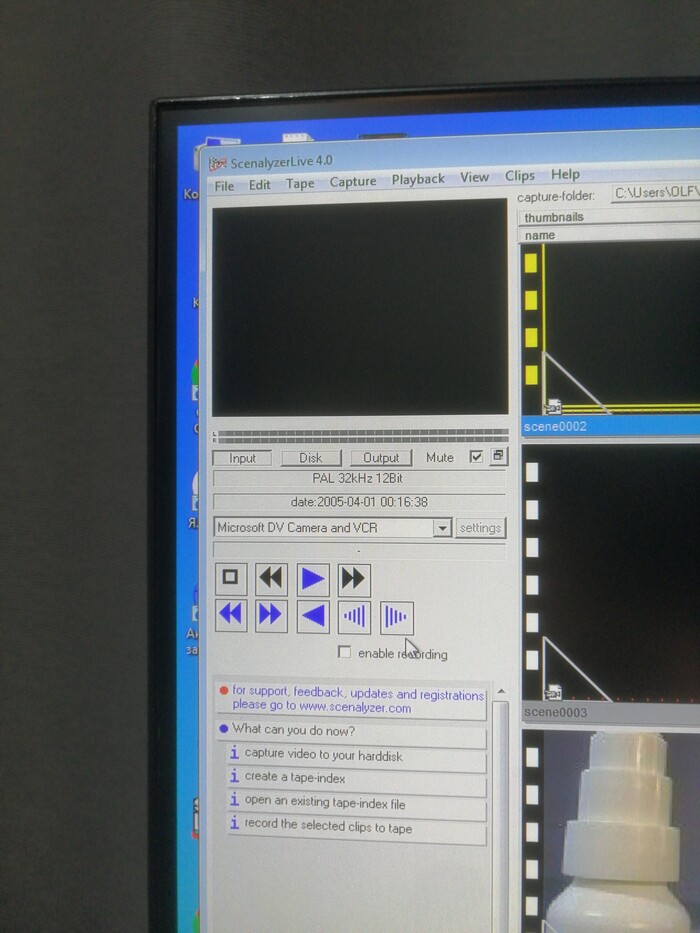Open the Edit menu
The image size is (700, 933).
(260, 185)
